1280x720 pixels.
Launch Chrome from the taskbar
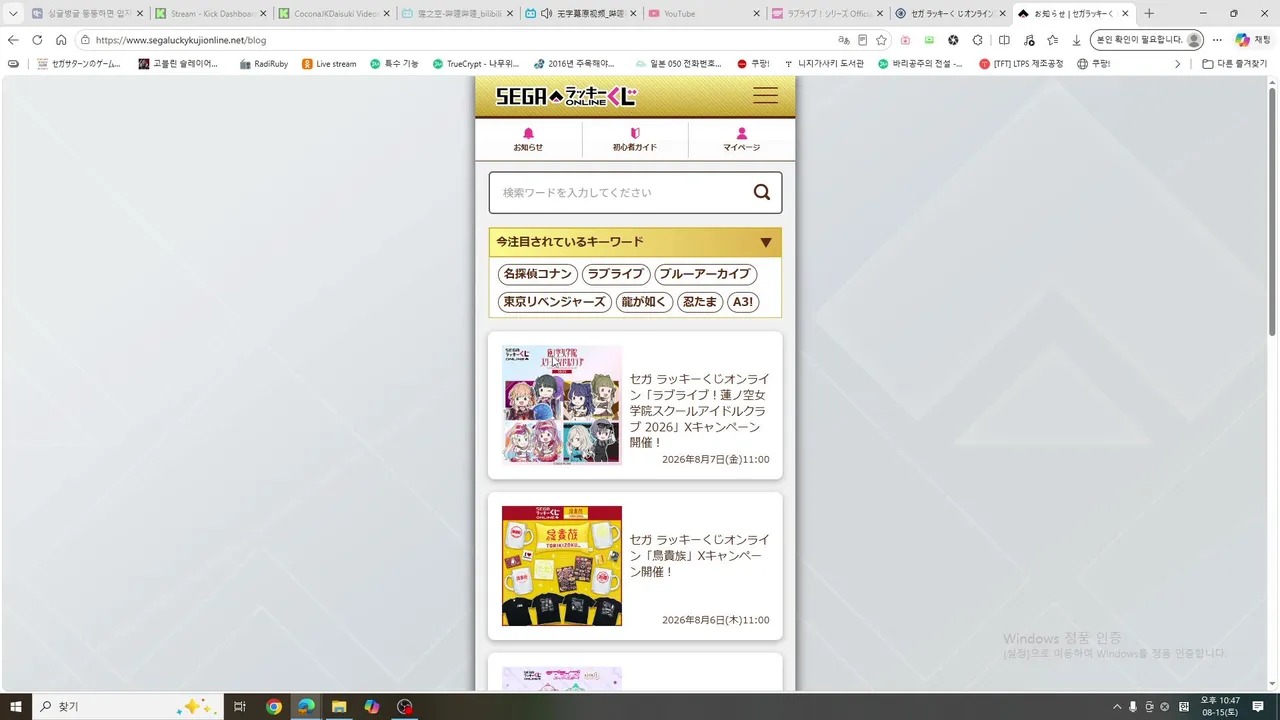pyautogui.click(x=274, y=706)
